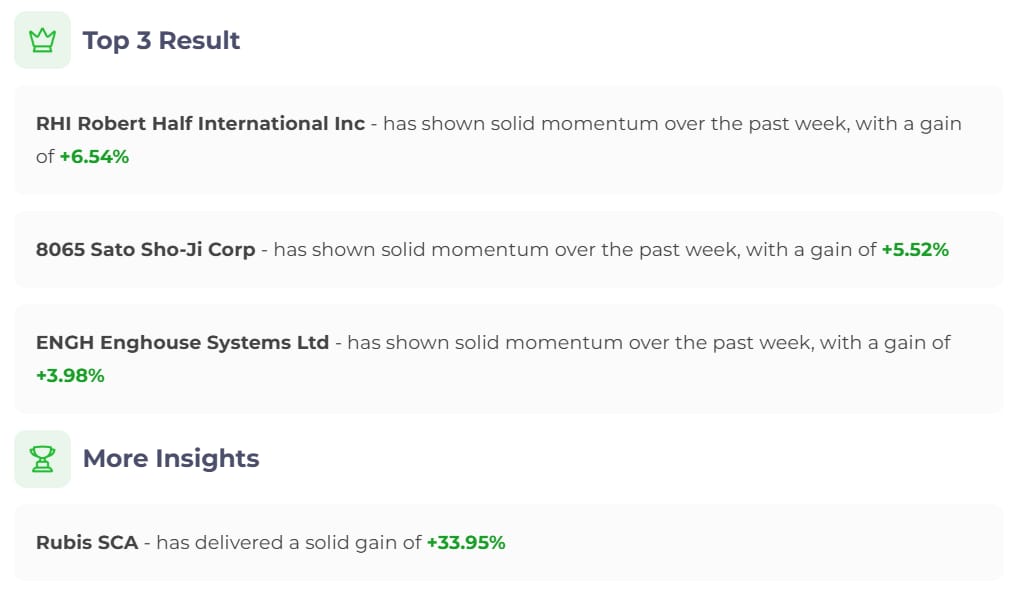Click the RHI ticker symbol
Viewport: 1012px width, 590px height.
[54, 124]
